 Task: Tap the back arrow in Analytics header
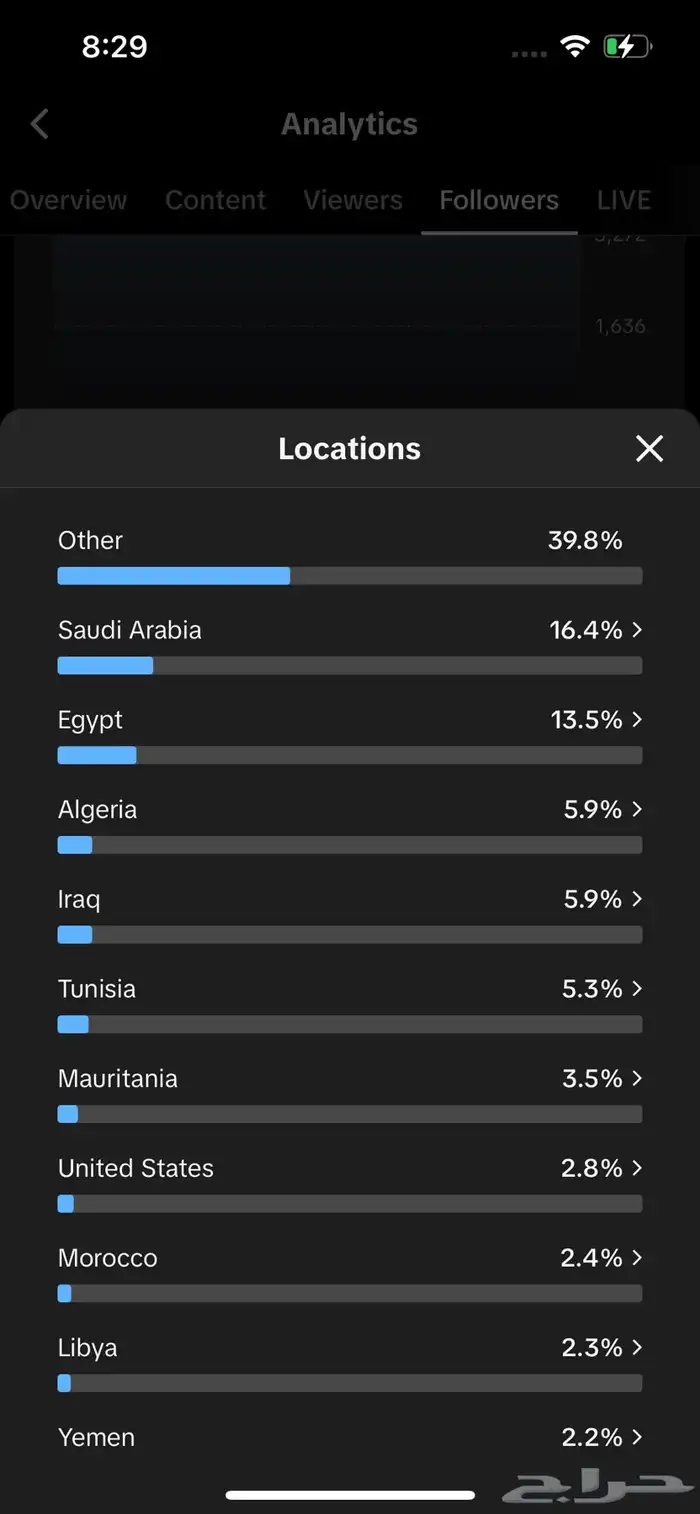click(x=40, y=125)
